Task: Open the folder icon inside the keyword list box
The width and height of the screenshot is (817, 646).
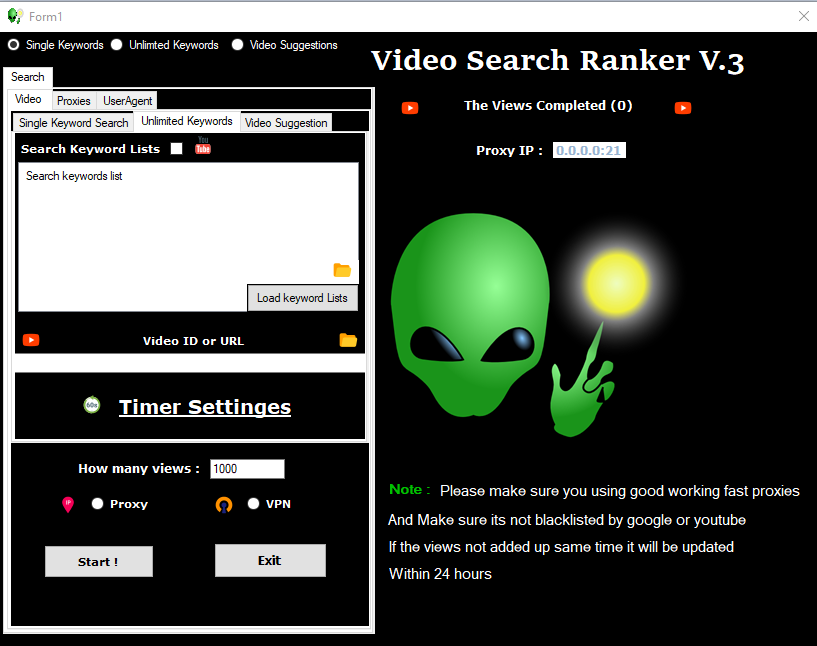Action: (x=342, y=270)
